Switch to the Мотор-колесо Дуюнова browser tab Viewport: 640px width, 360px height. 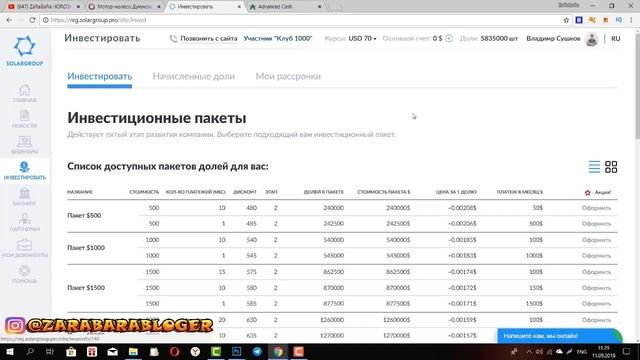pyautogui.click(x=124, y=7)
